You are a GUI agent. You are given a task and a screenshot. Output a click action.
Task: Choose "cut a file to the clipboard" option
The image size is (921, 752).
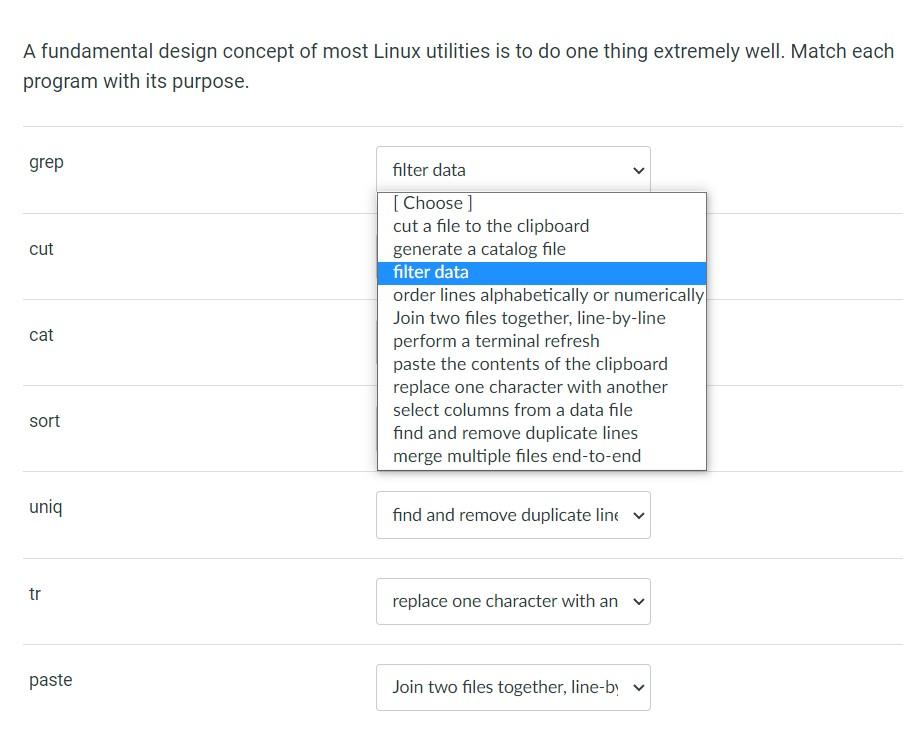pos(490,226)
